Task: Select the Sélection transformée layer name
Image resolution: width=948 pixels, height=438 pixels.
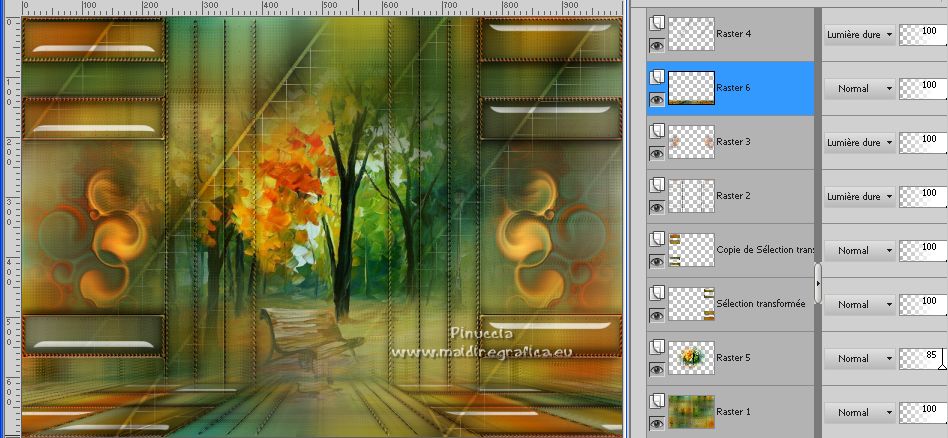Action: point(761,304)
